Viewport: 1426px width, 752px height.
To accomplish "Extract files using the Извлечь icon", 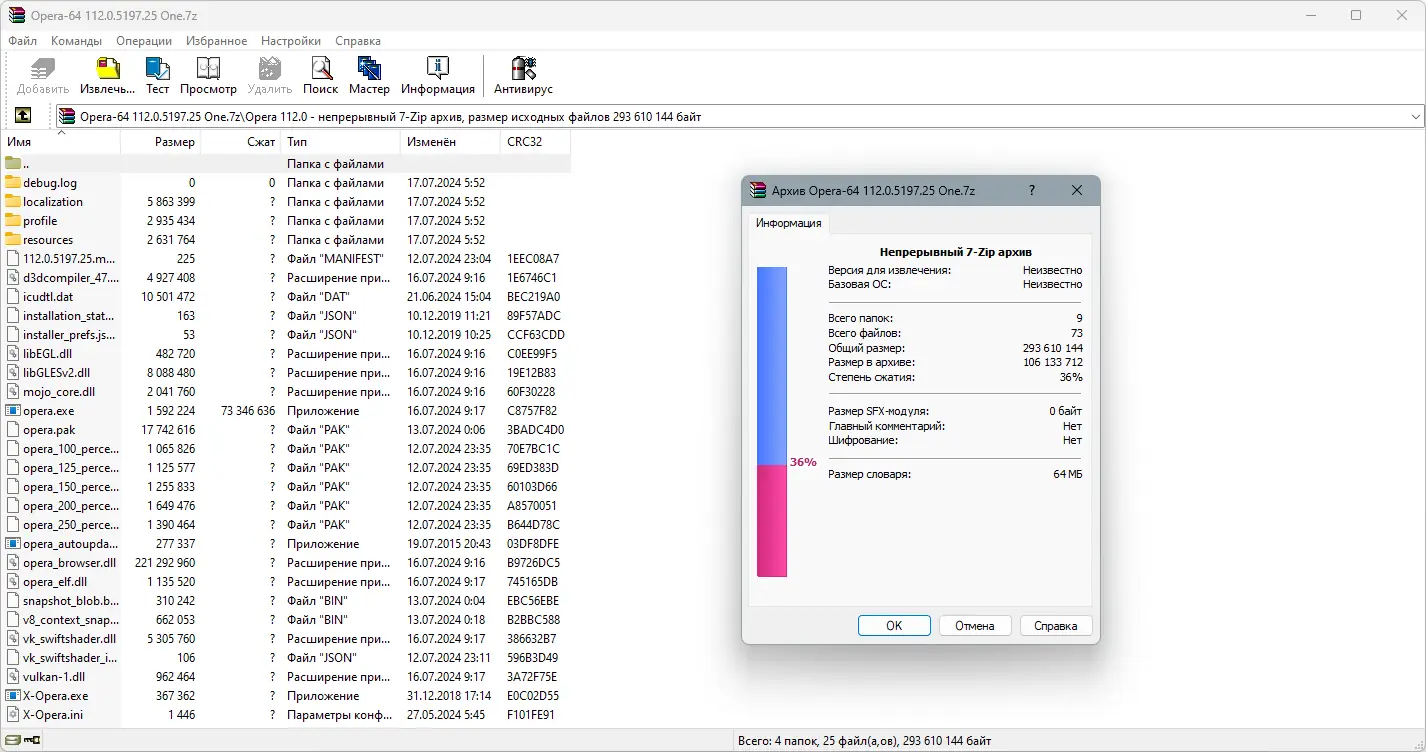I will pyautogui.click(x=106, y=75).
